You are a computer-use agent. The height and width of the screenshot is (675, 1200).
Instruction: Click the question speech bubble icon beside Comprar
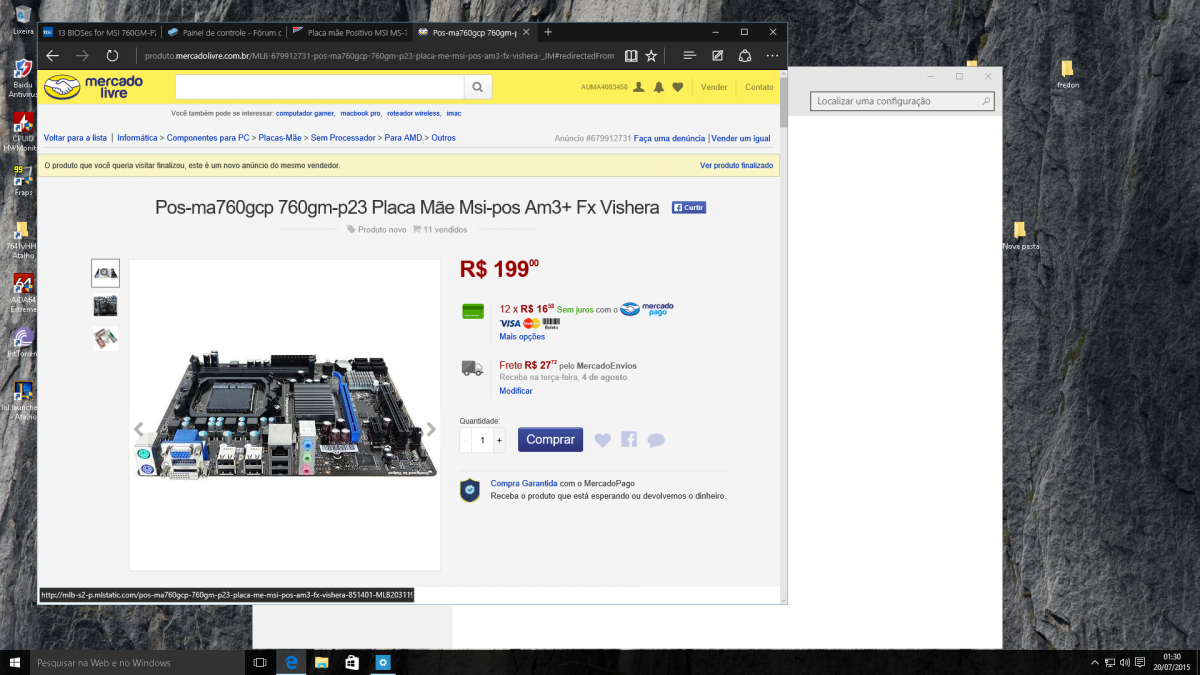(656, 440)
